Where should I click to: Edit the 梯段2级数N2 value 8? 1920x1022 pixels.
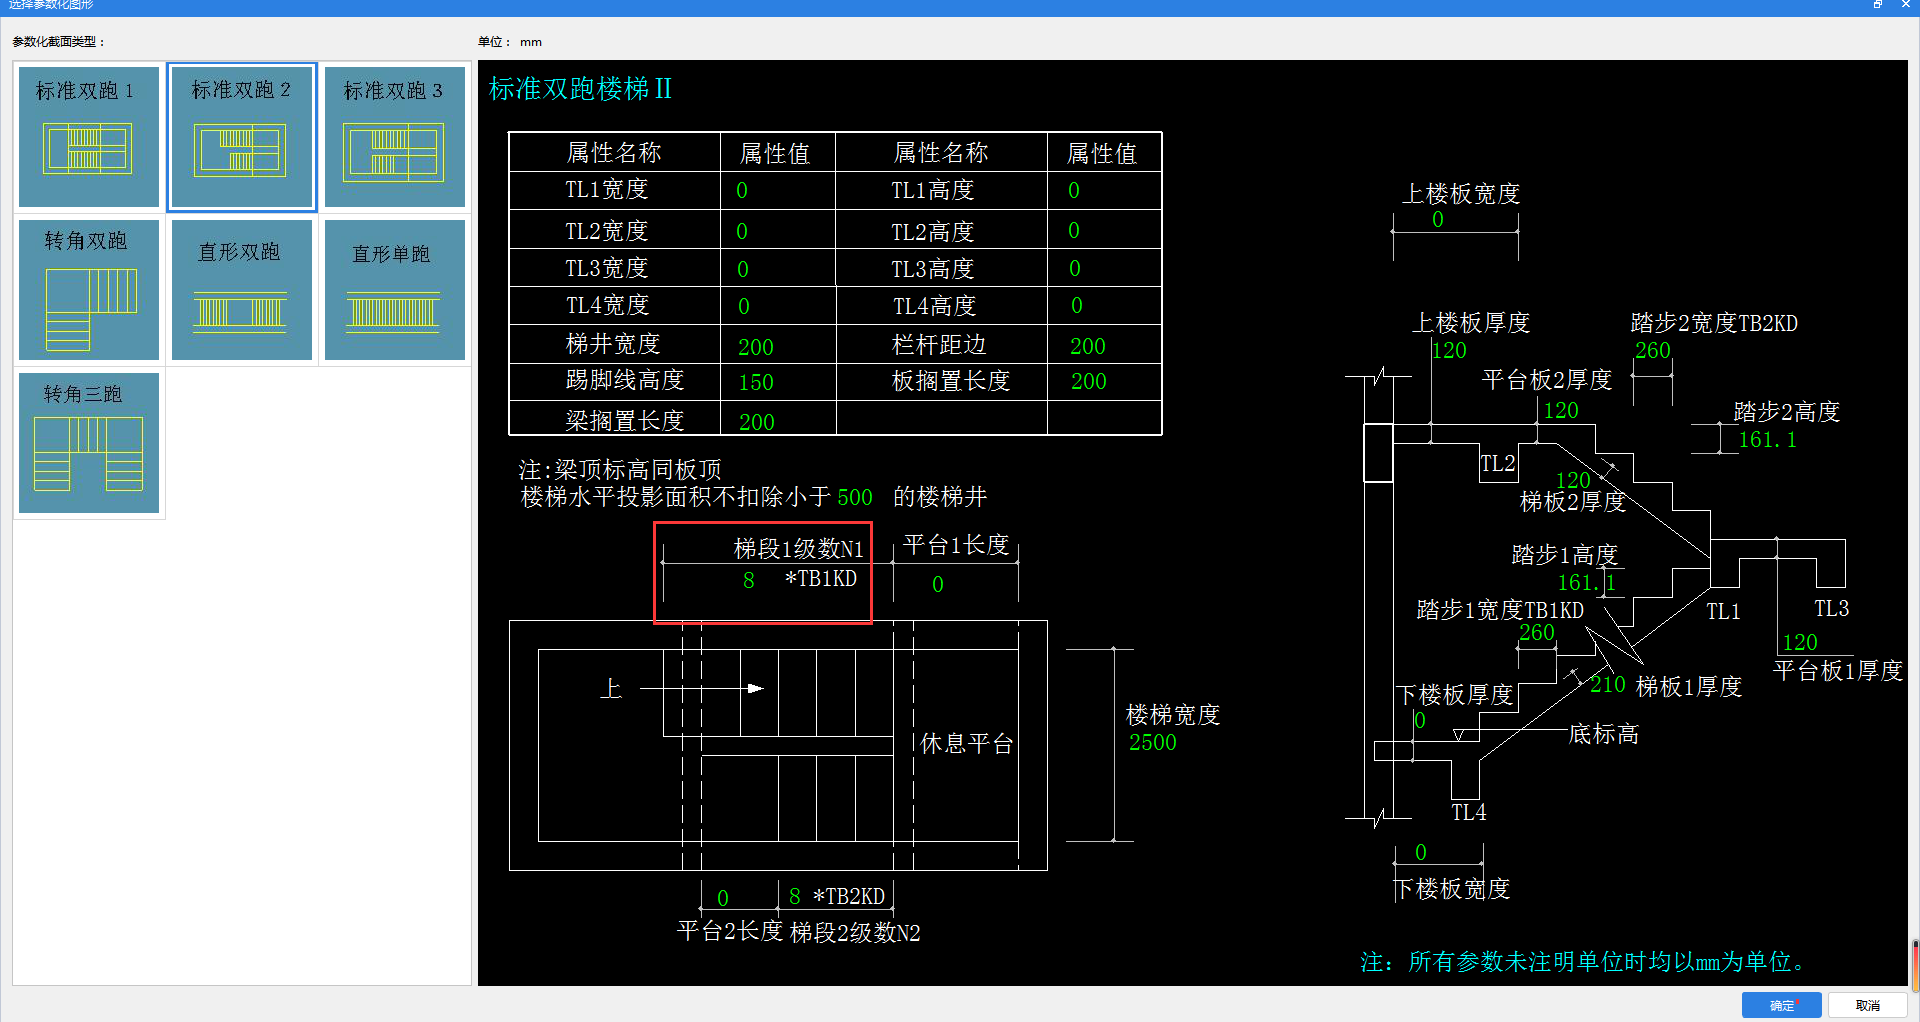(x=795, y=896)
